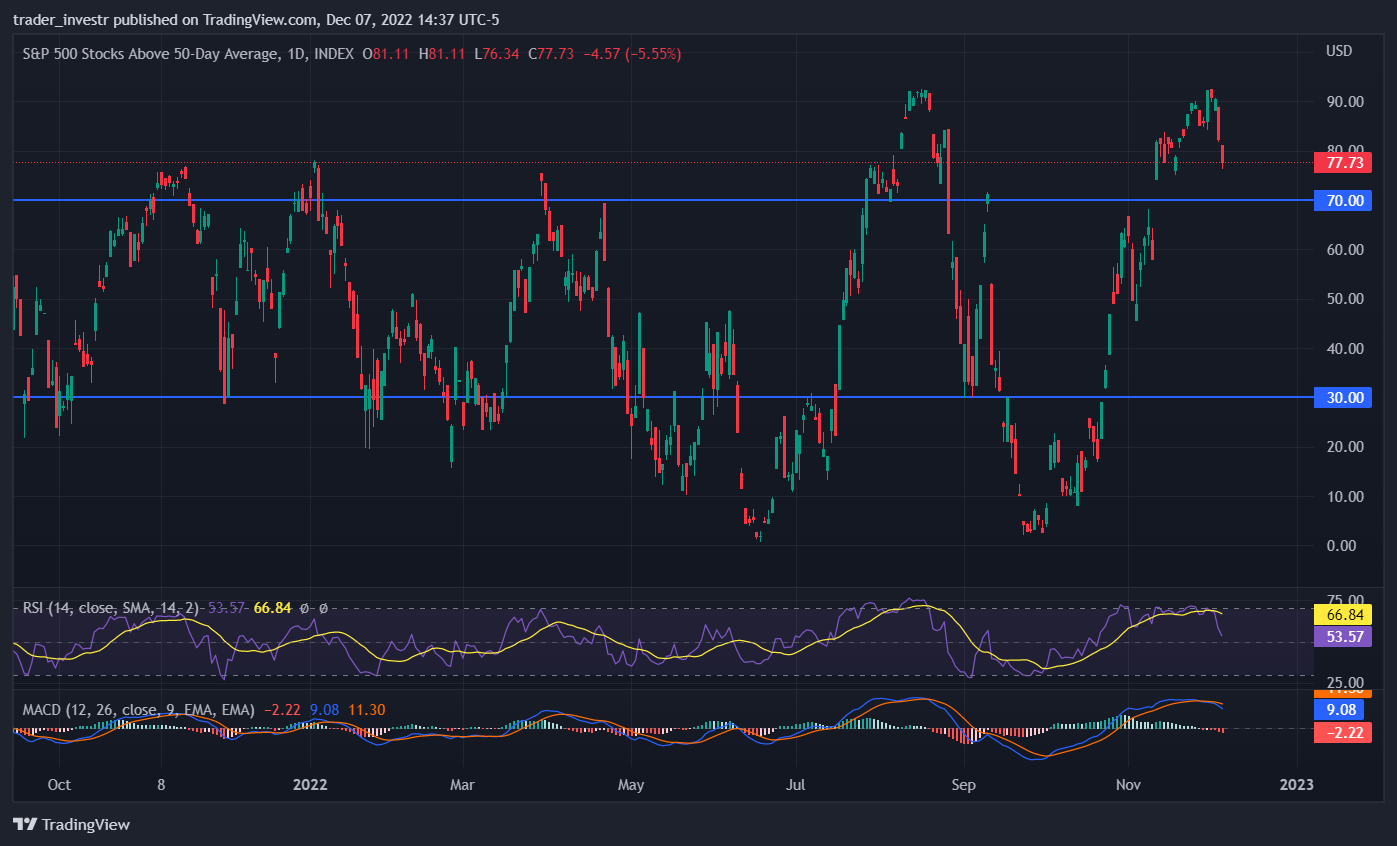Click the 80.00 price axis label
1397x846 pixels.
1345,151
